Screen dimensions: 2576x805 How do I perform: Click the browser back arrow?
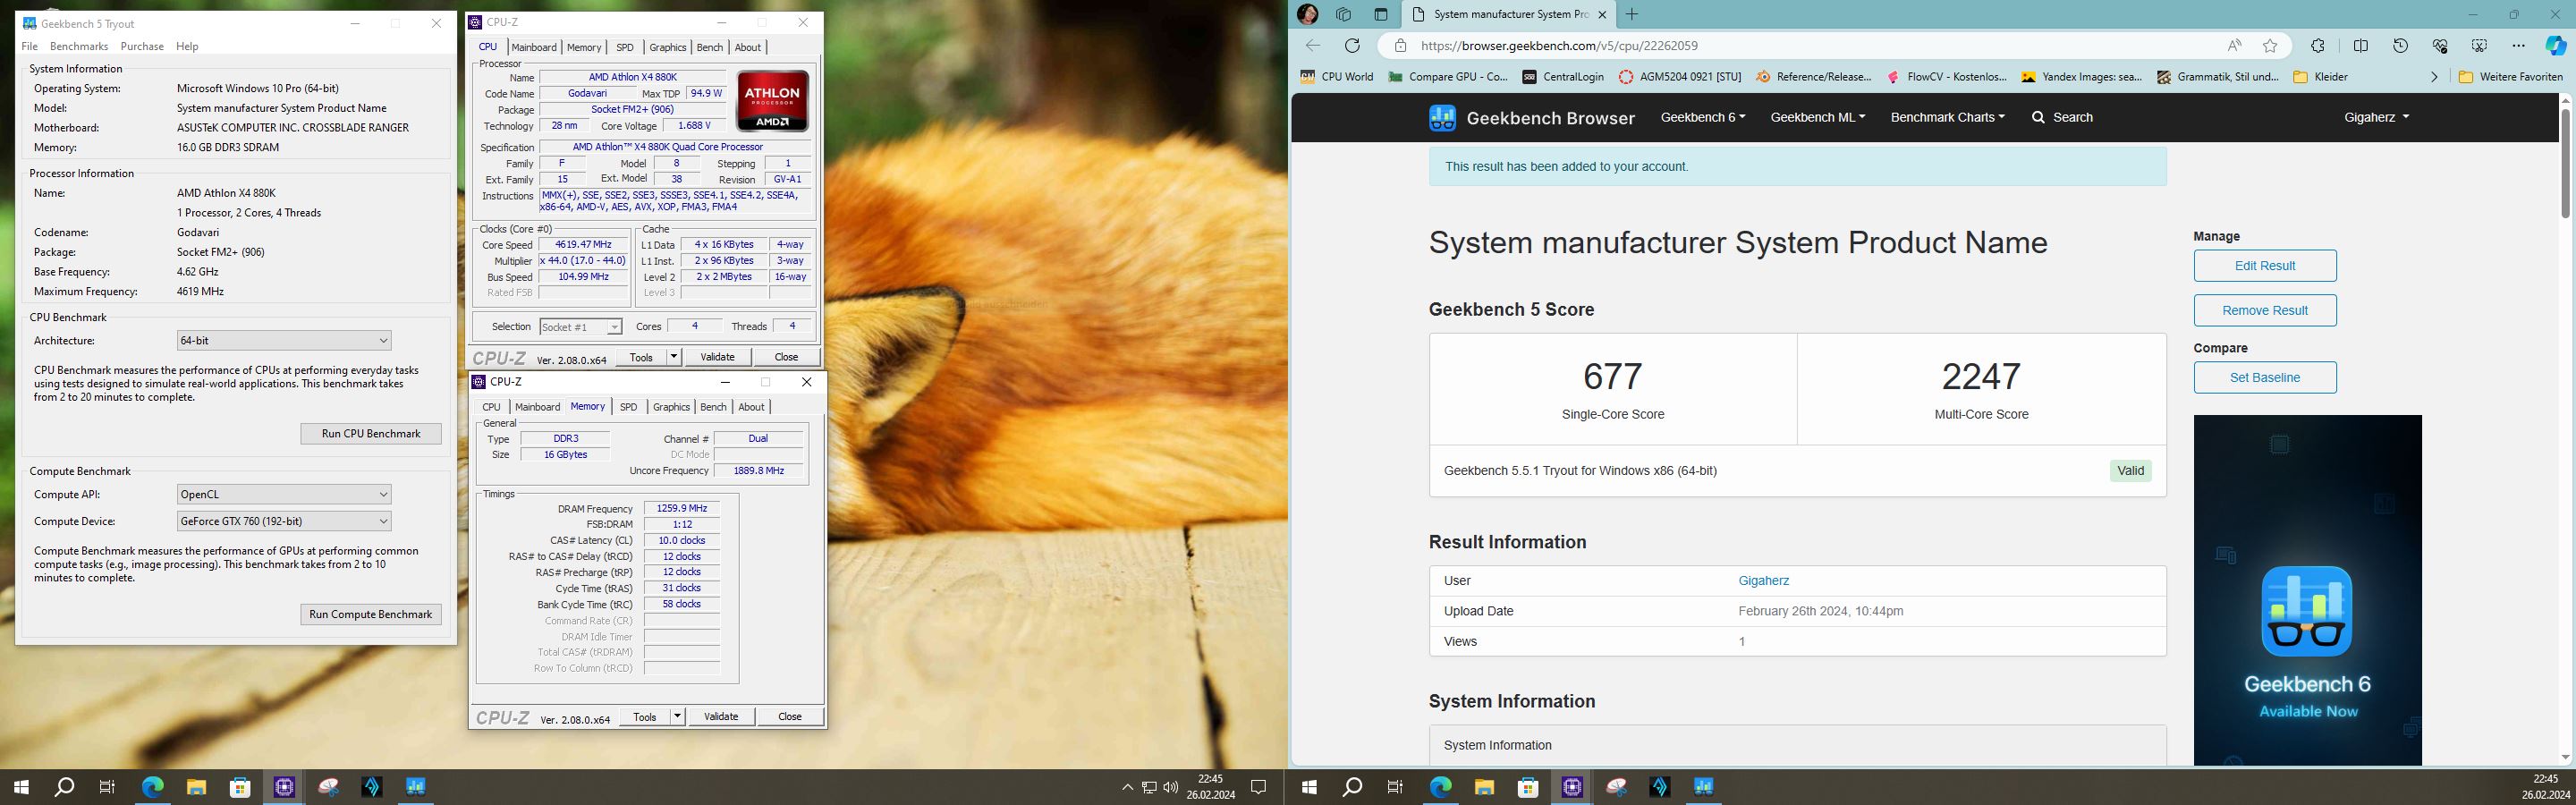[x=1313, y=45]
